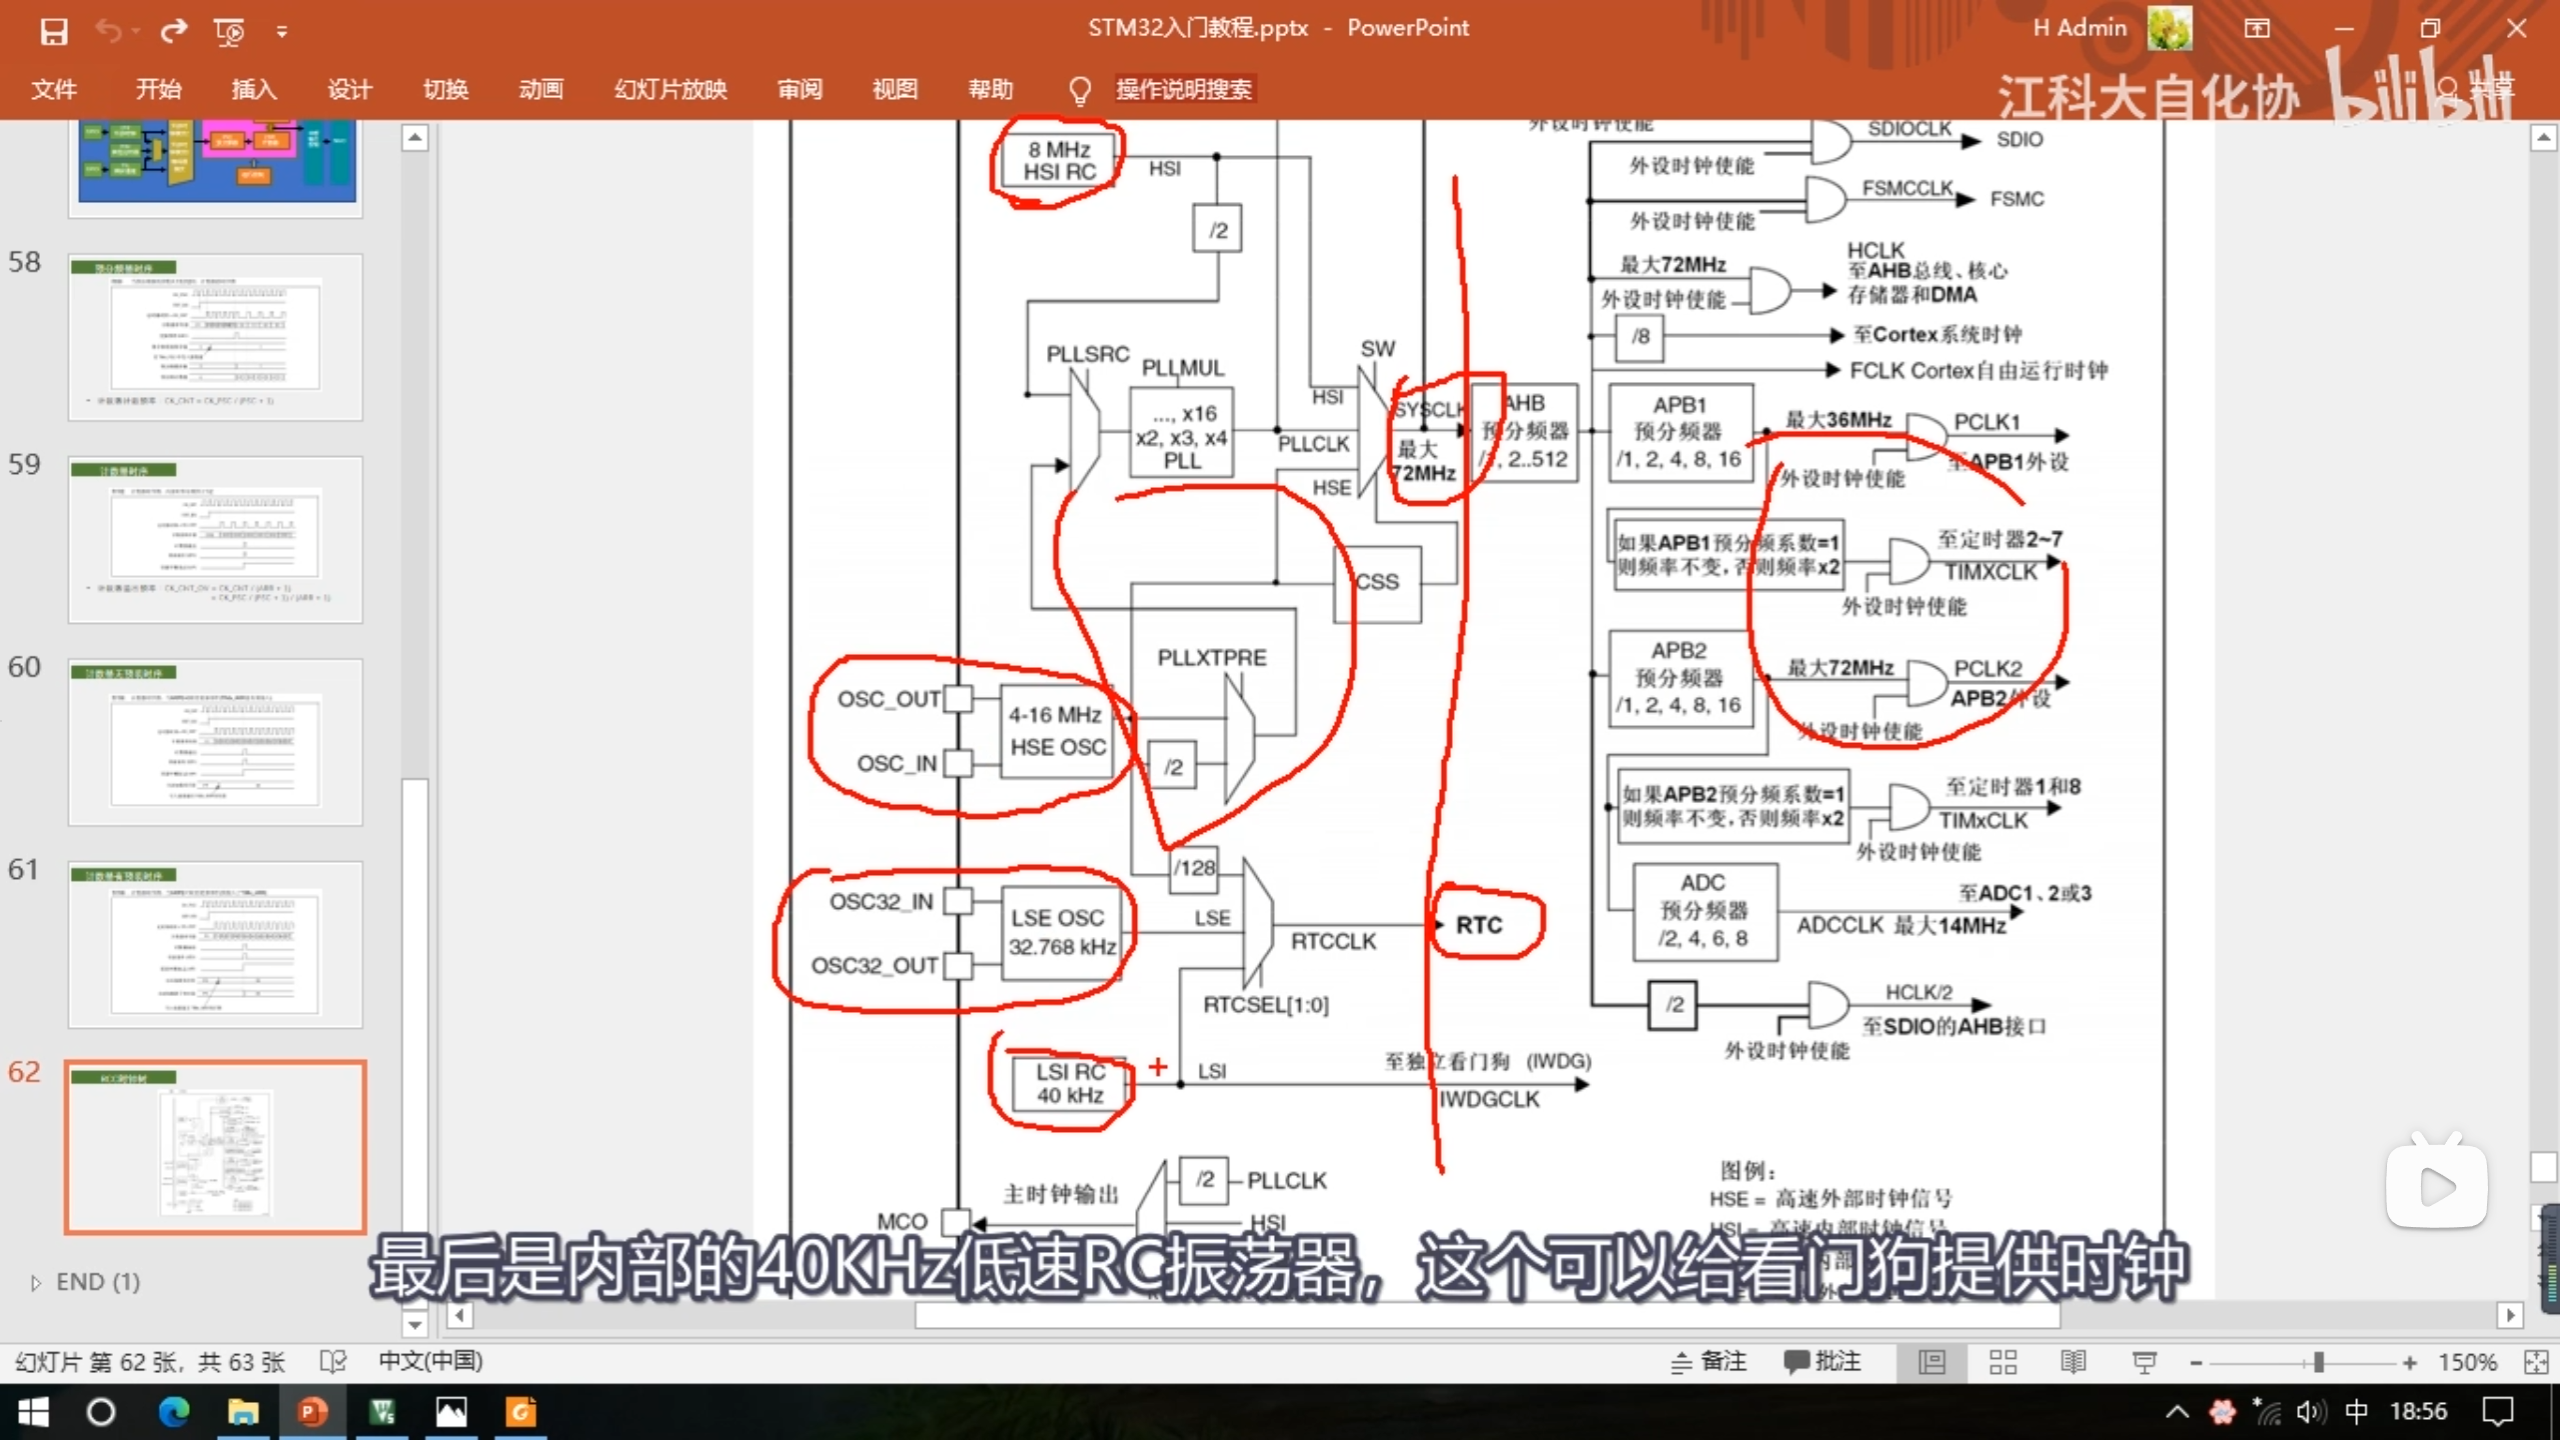Click fit slide to window icon
Viewport: 2560px width, 1440px height.
(2536, 1362)
